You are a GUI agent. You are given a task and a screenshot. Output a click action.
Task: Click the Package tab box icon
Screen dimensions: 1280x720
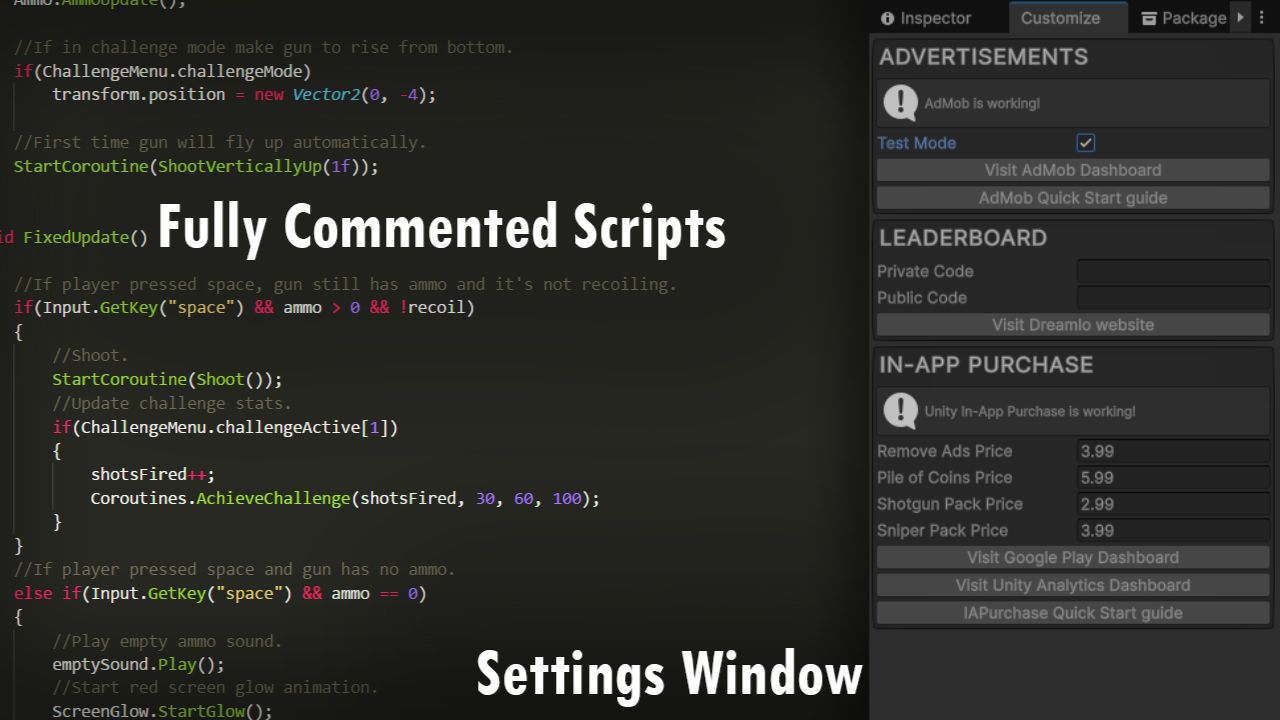pyautogui.click(x=1149, y=18)
